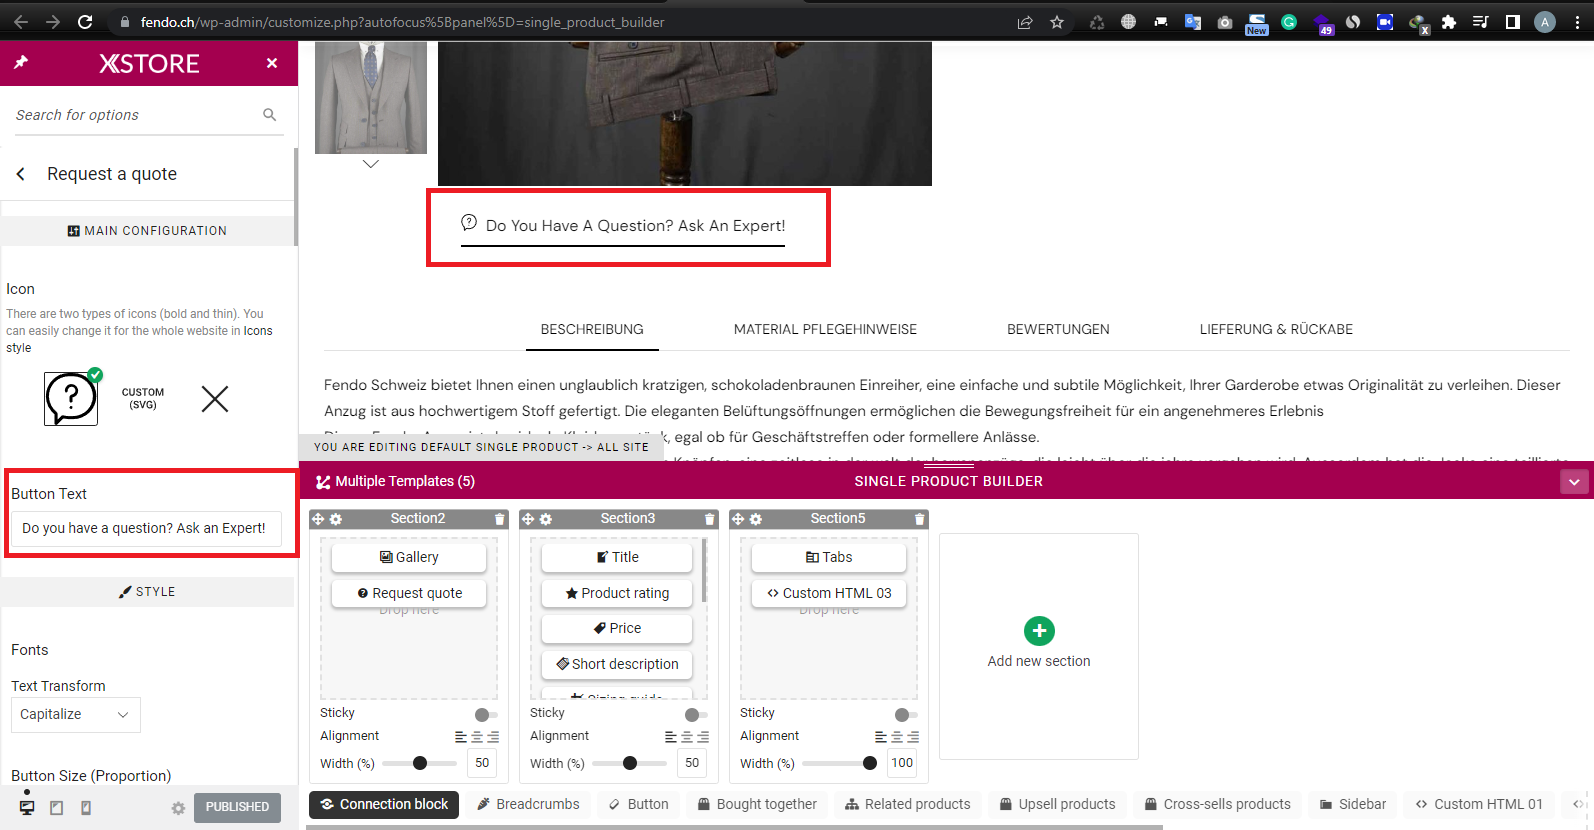Select Bought together element chip
This screenshot has width=1594, height=830.
(x=757, y=804)
